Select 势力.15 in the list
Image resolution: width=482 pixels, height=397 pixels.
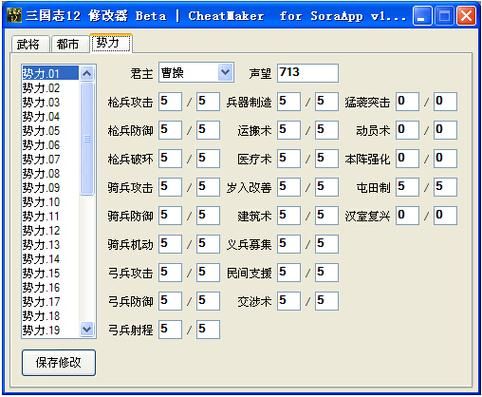coord(50,273)
